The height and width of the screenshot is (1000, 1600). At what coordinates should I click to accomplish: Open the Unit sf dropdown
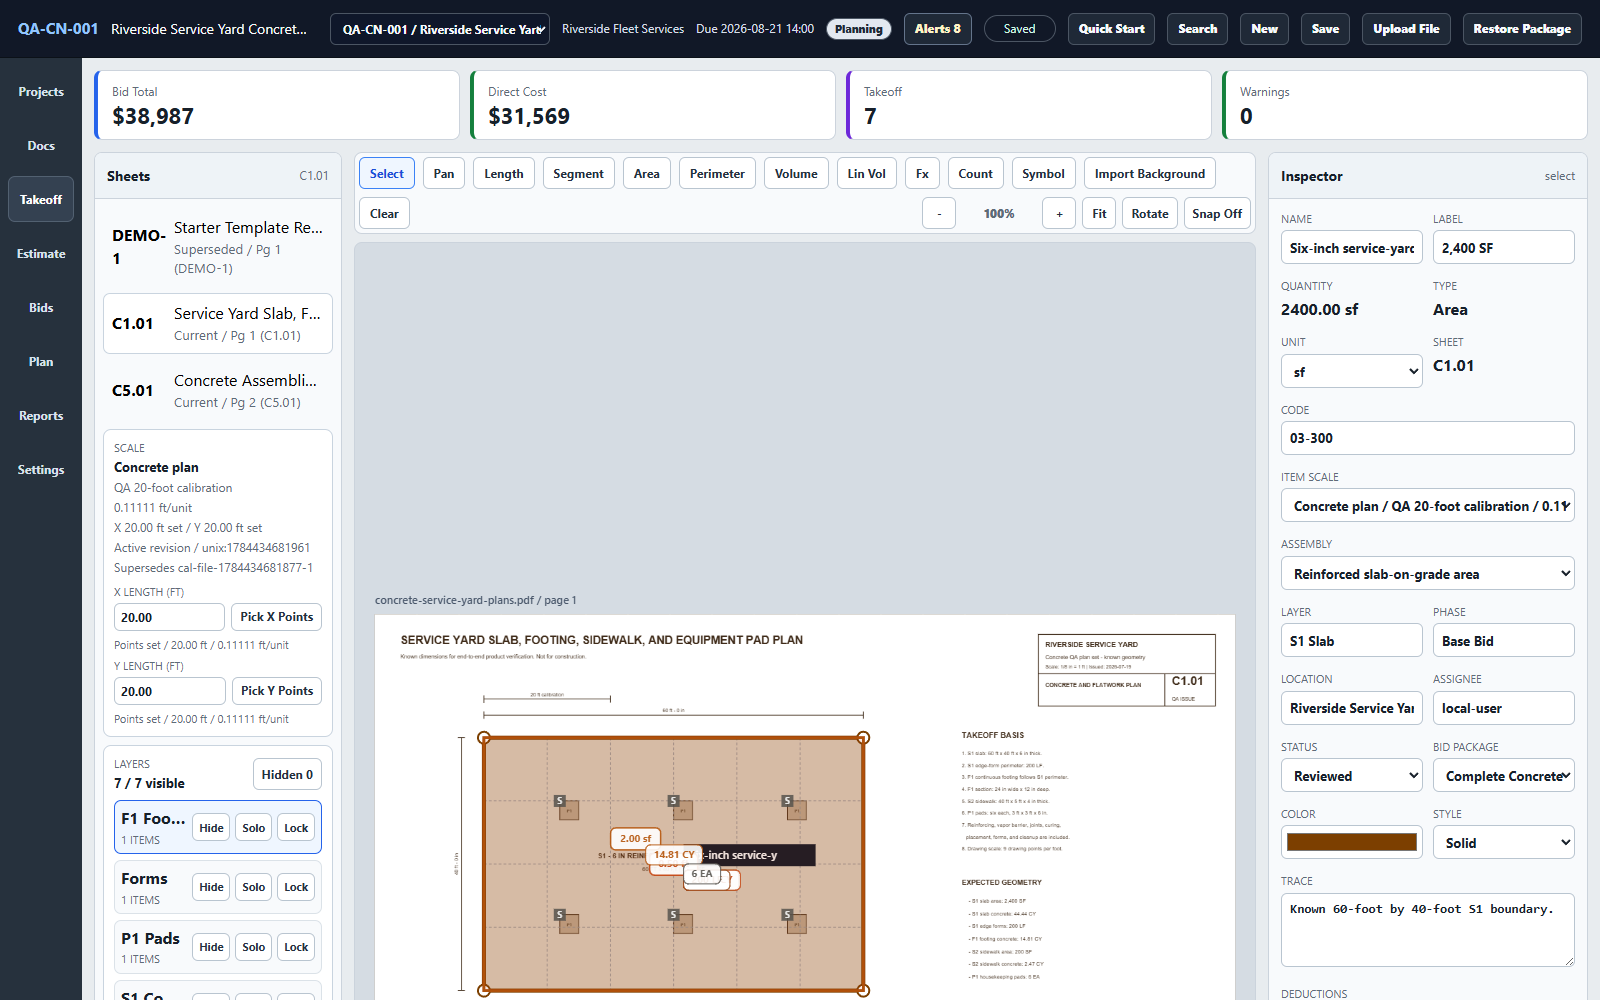coord(1351,372)
